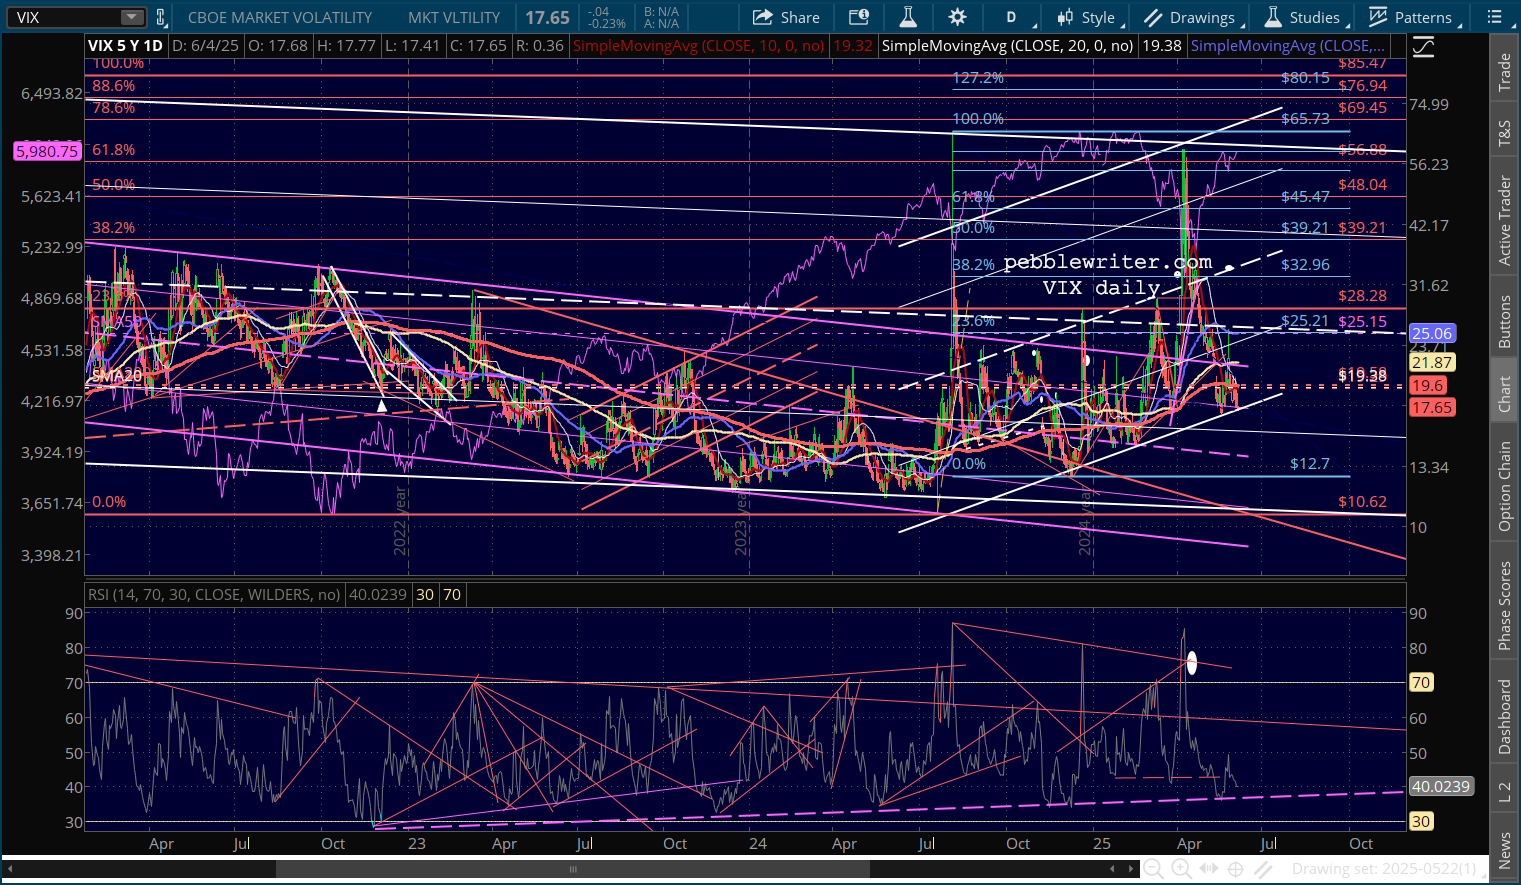Open the Option Chain side tab
1521x885 pixels.
1504,486
